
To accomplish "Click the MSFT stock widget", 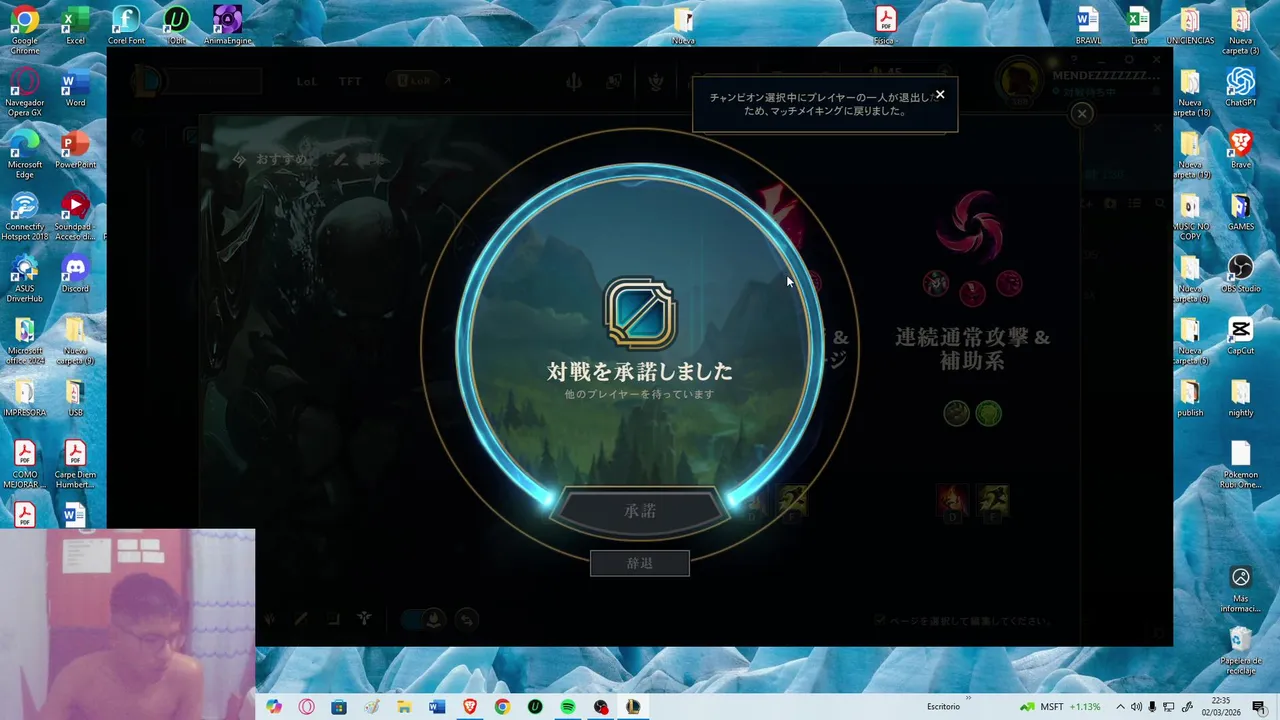I will tap(1061, 707).
